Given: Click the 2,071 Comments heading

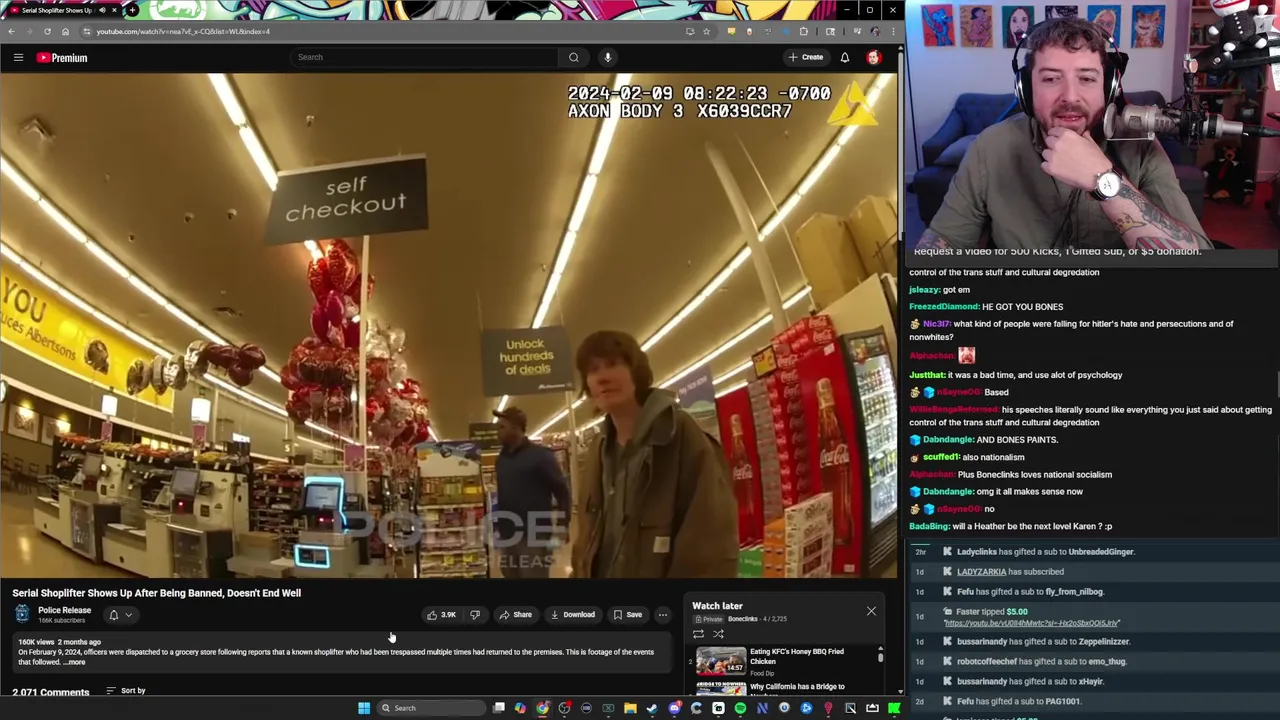Looking at the screenshot, I should 50,692.
